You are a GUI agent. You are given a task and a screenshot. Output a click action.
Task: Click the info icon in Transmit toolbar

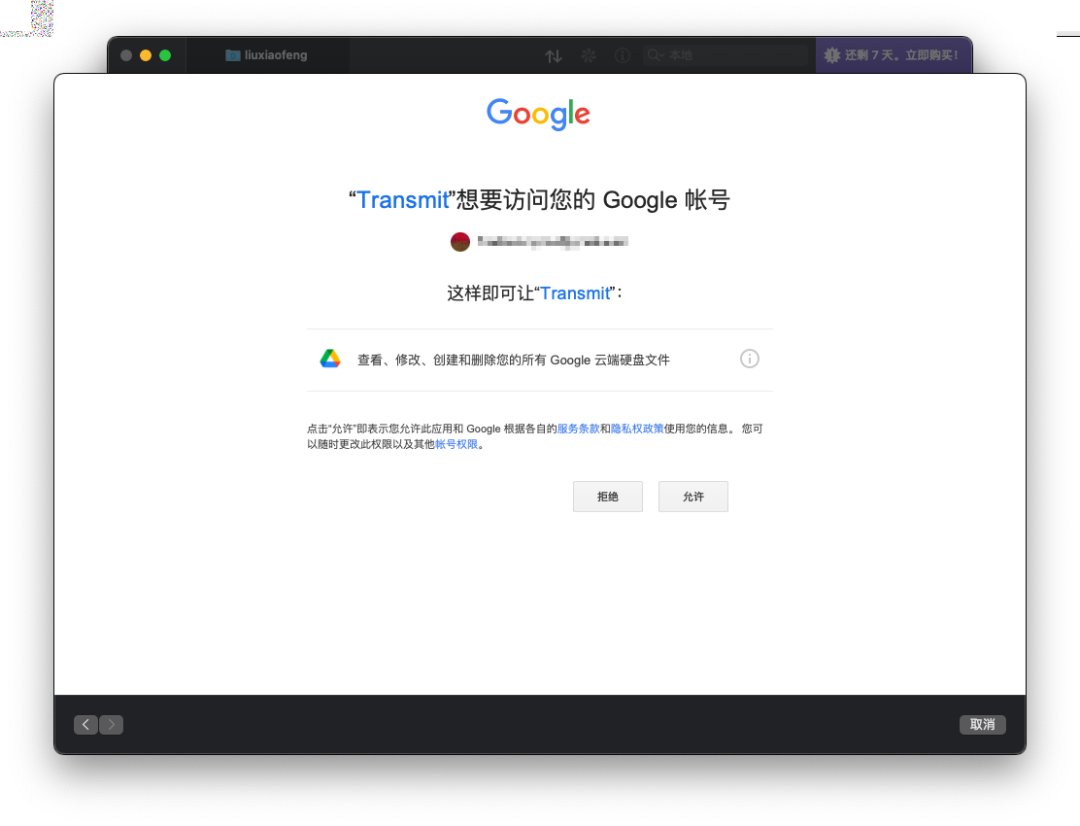click(622, 55)
